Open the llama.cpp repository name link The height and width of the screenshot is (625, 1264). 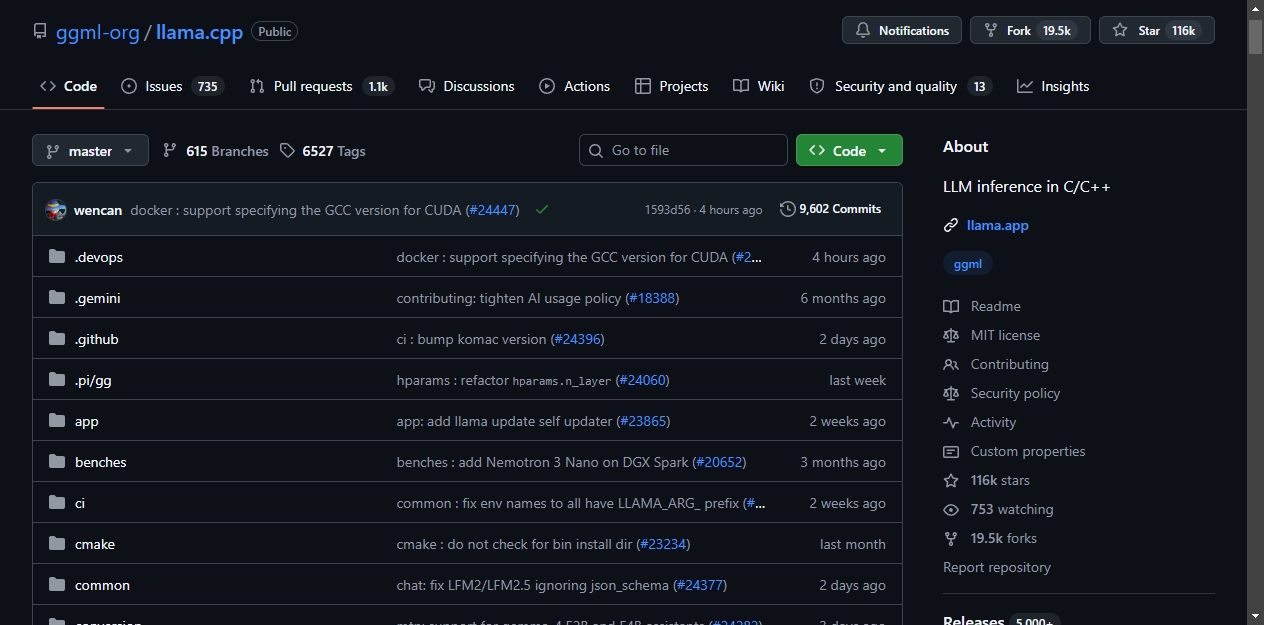199,32
